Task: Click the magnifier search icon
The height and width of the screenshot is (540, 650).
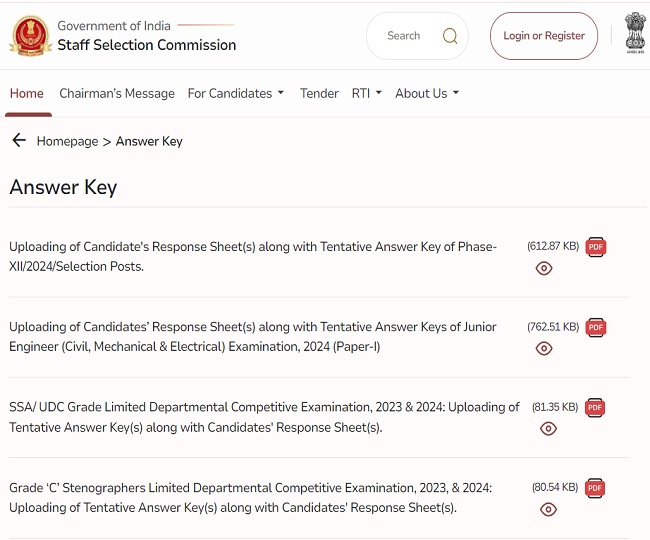Action: 450,36
